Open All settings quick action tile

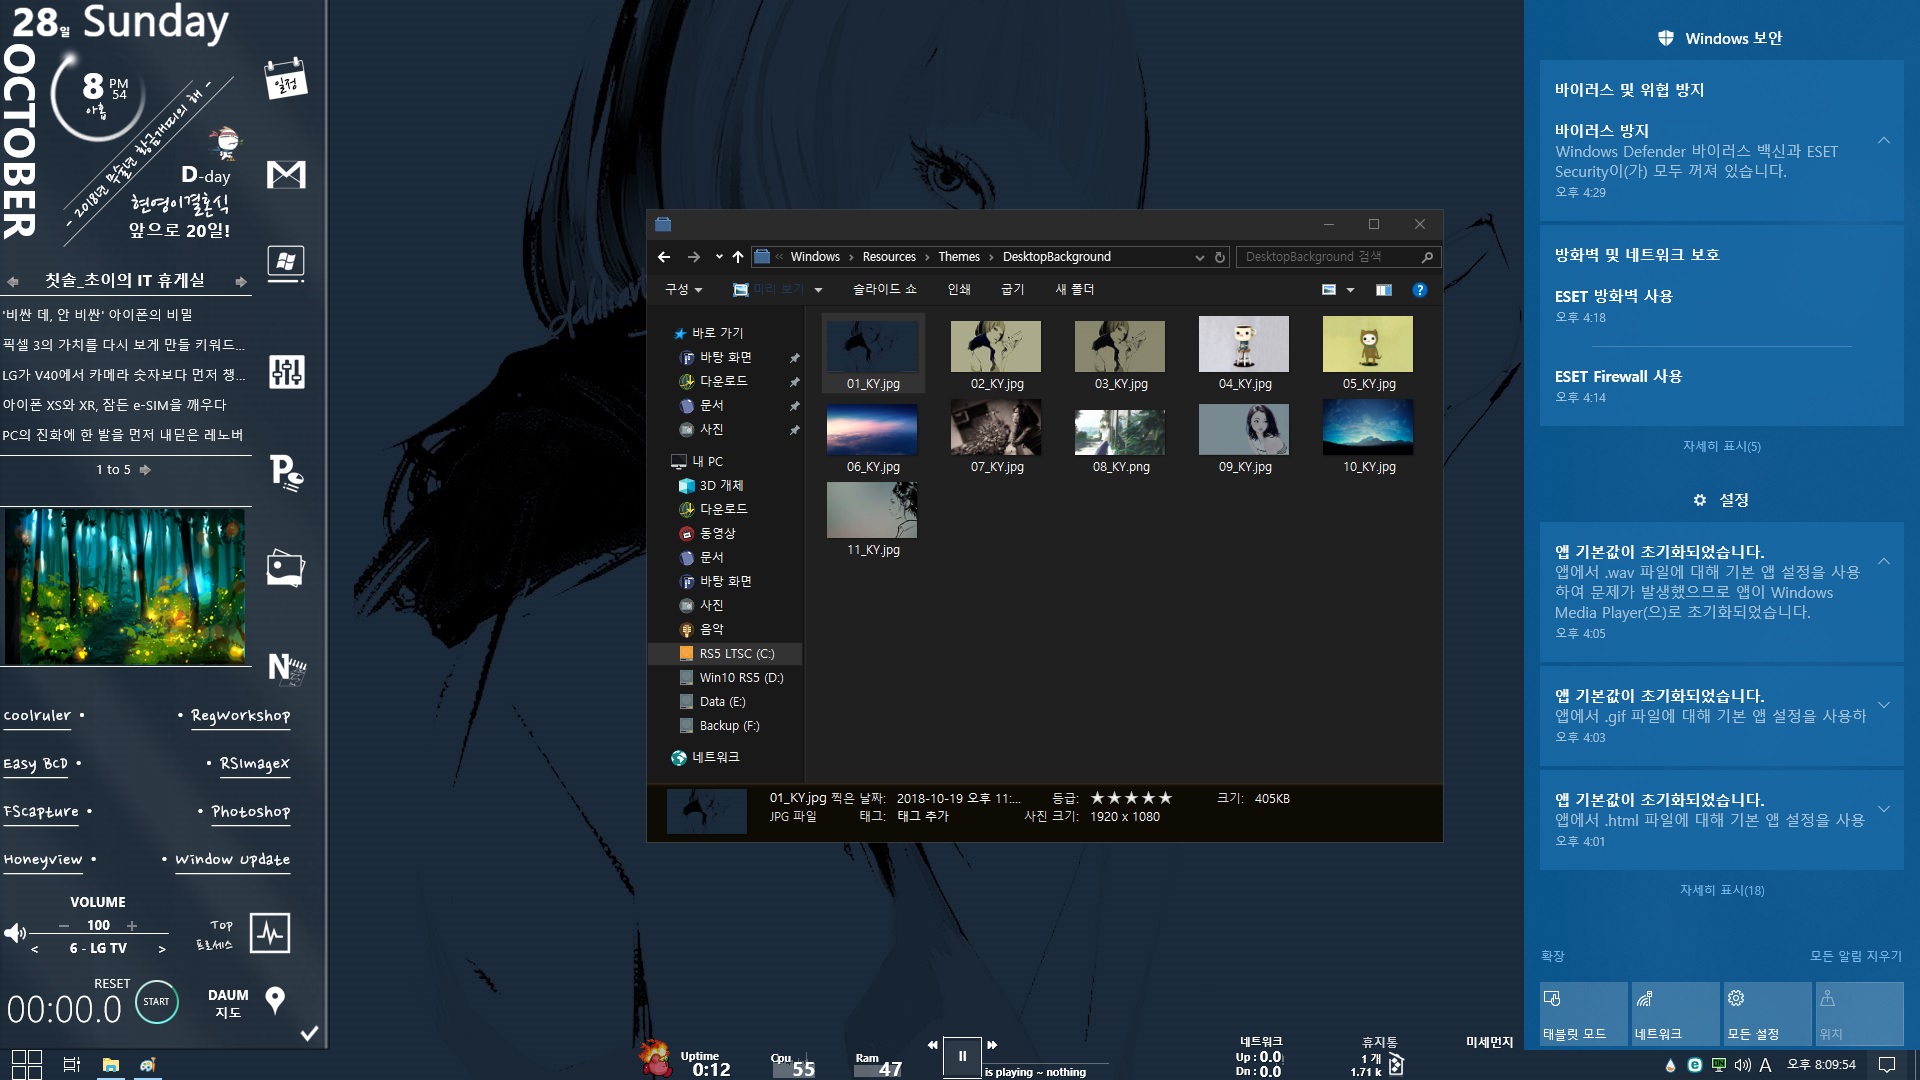(1768, 1013)
